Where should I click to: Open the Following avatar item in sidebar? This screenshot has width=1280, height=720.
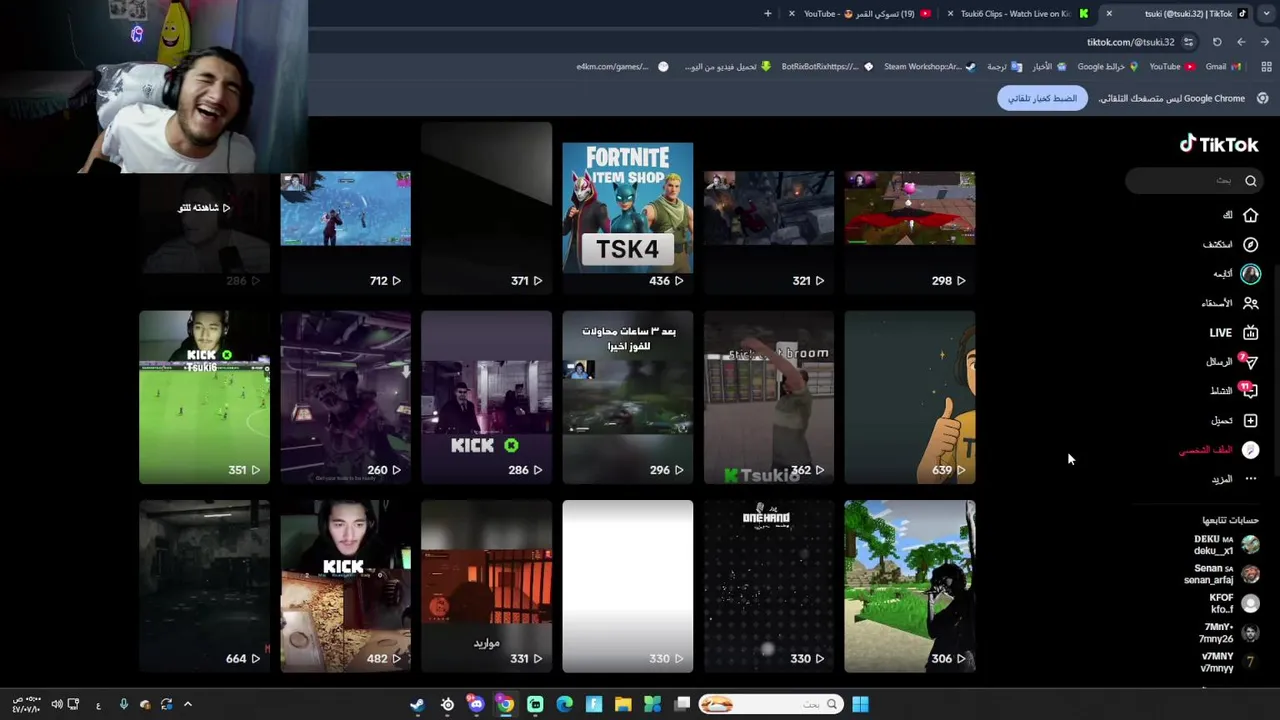click(x=1250, y=273)
